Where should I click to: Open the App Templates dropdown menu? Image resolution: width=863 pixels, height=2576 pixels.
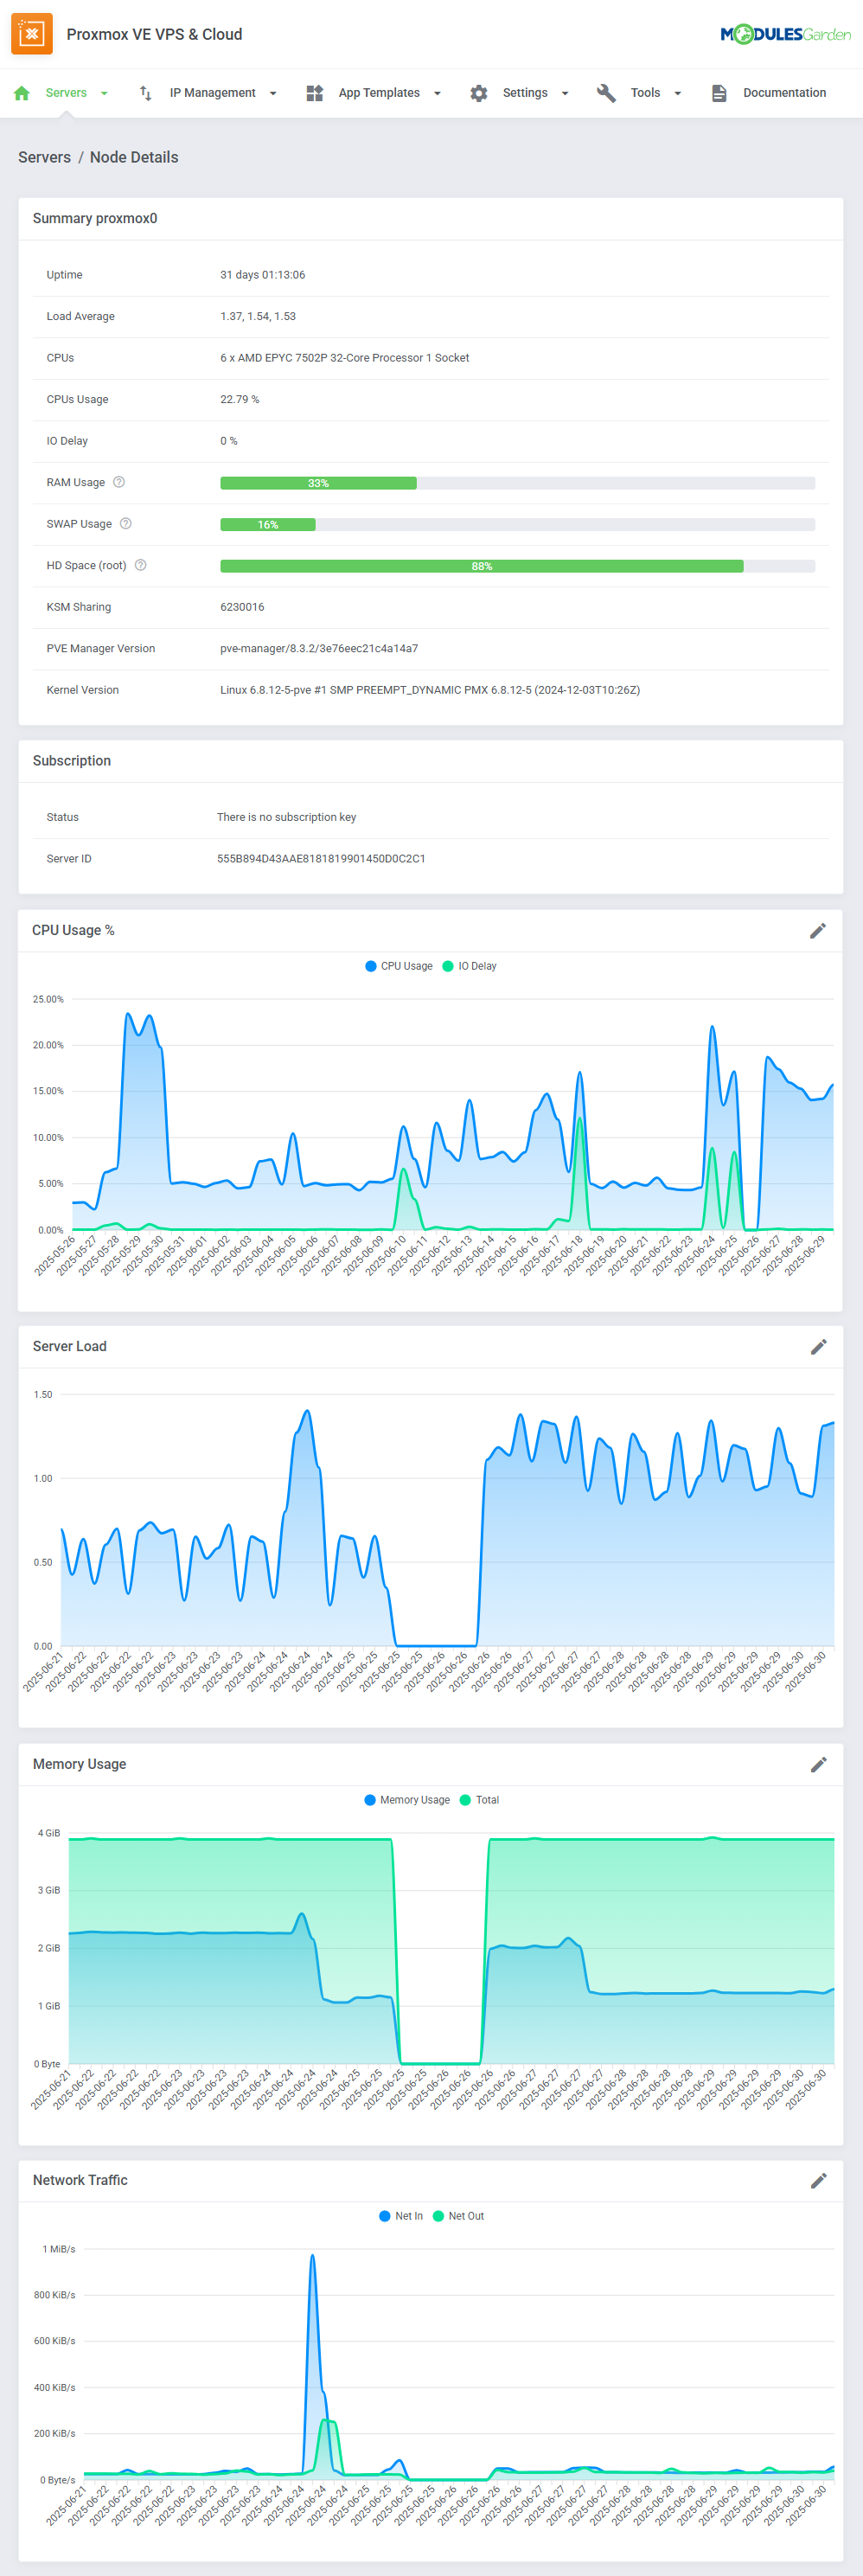pyautogui.click(x=374, y=93)
